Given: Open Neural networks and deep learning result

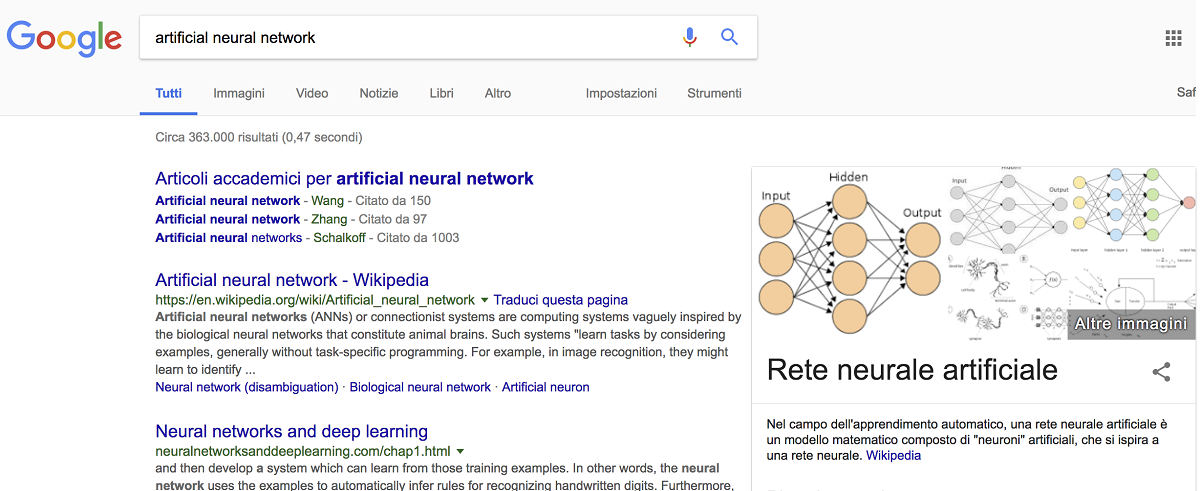Looking at the screenshot, I should (291, 432).
